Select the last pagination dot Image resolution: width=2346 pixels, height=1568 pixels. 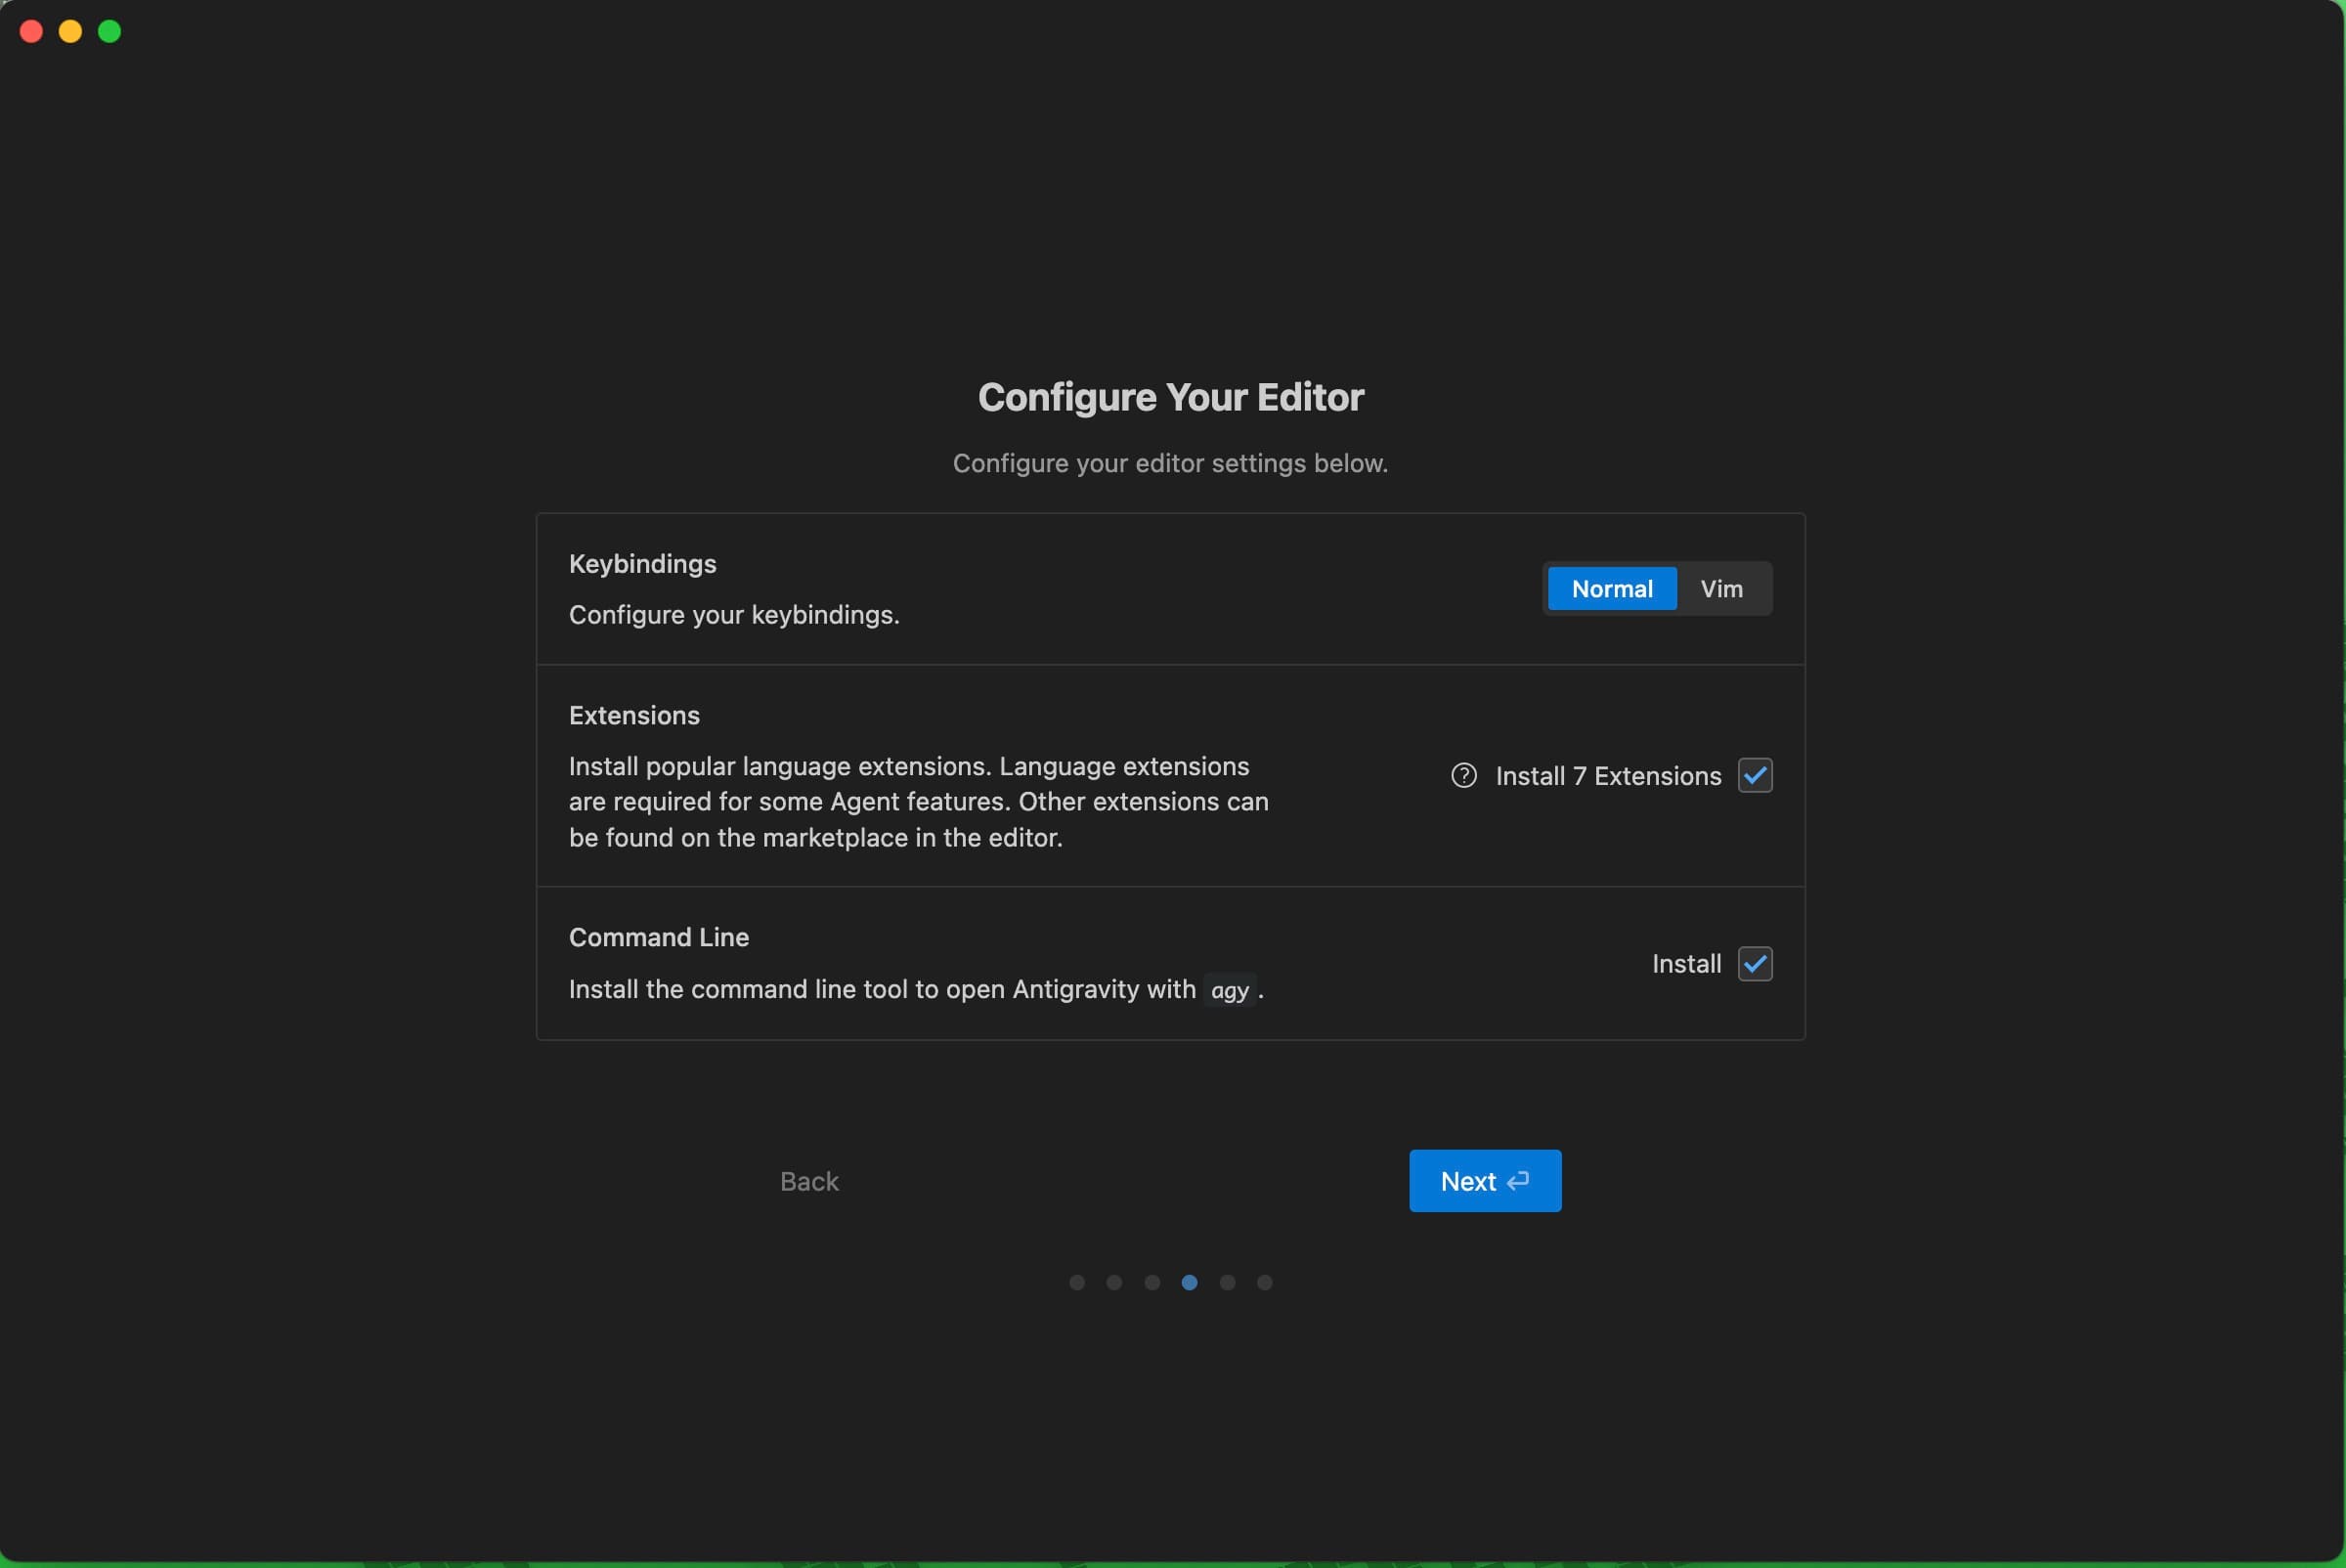[1265, 1282]
